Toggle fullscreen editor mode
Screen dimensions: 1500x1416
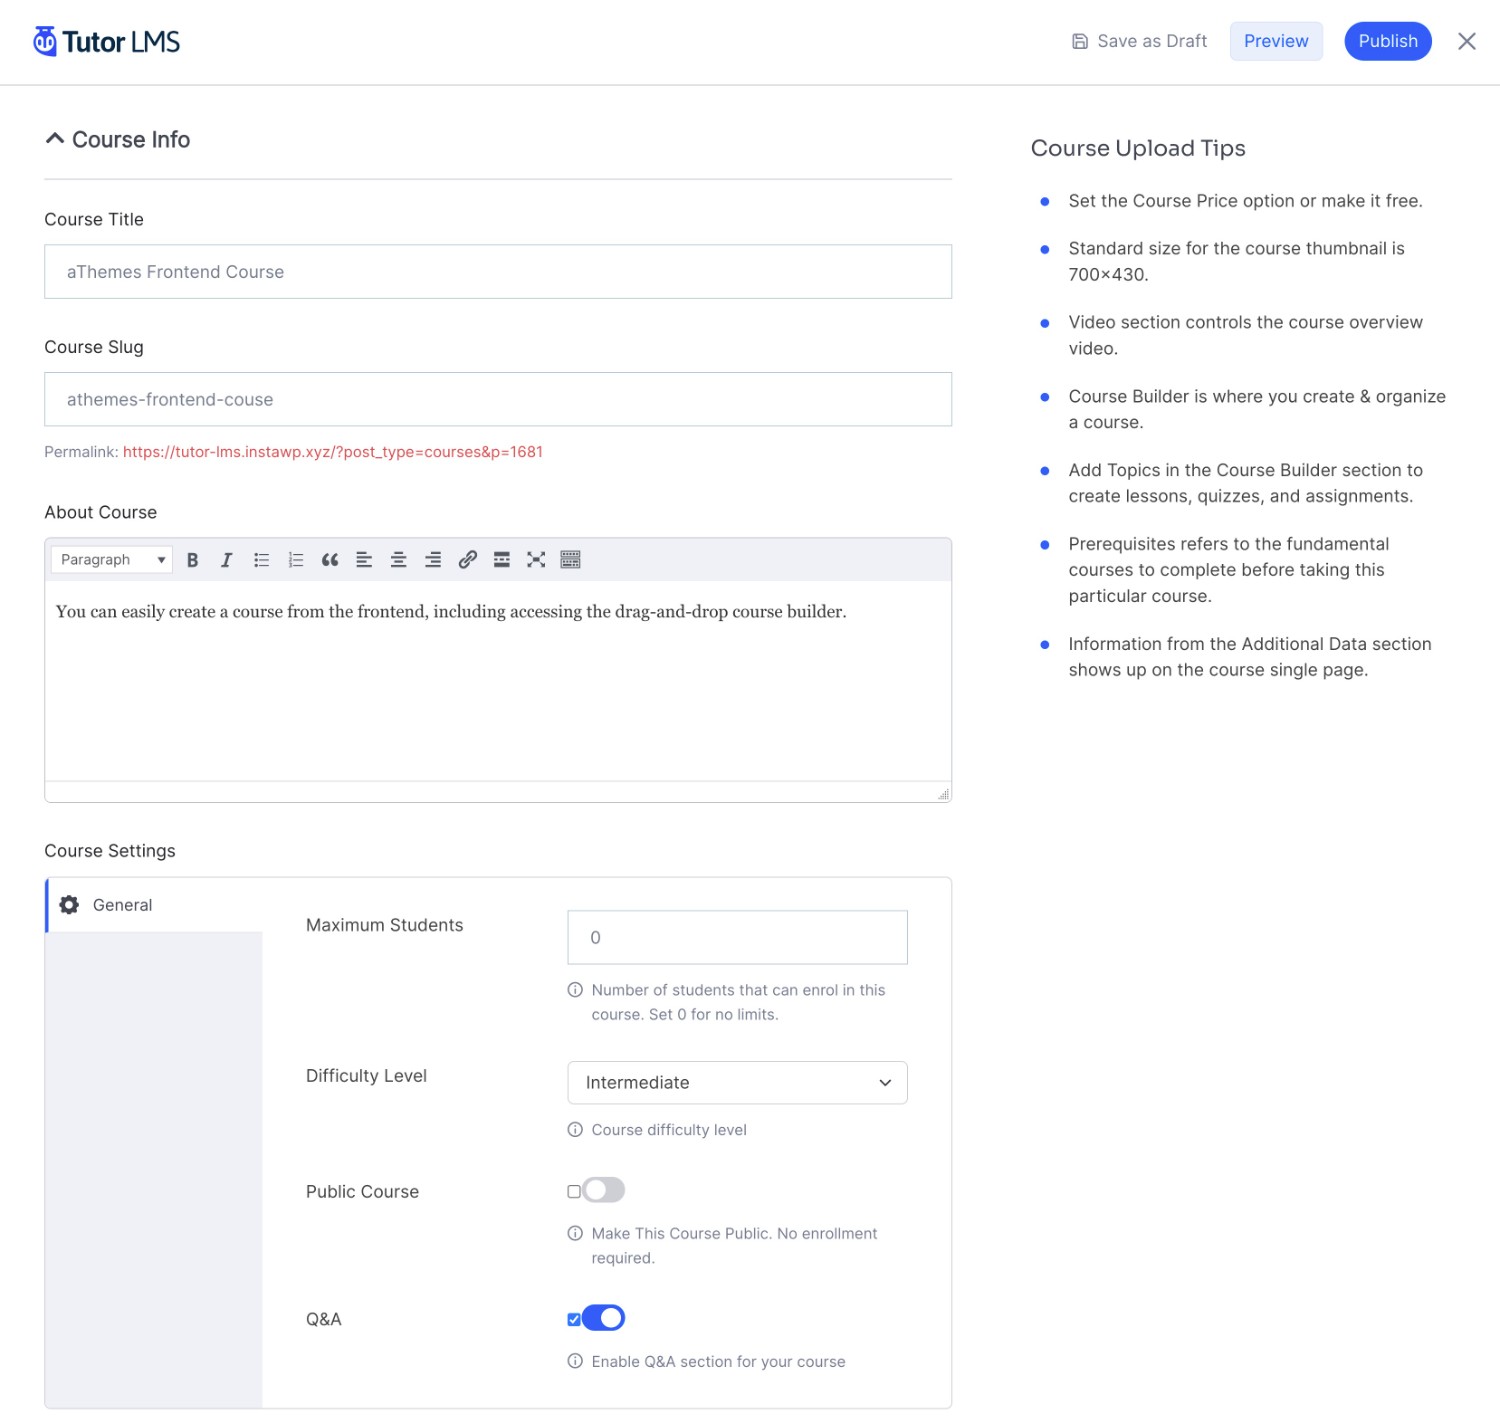[536, 560]
